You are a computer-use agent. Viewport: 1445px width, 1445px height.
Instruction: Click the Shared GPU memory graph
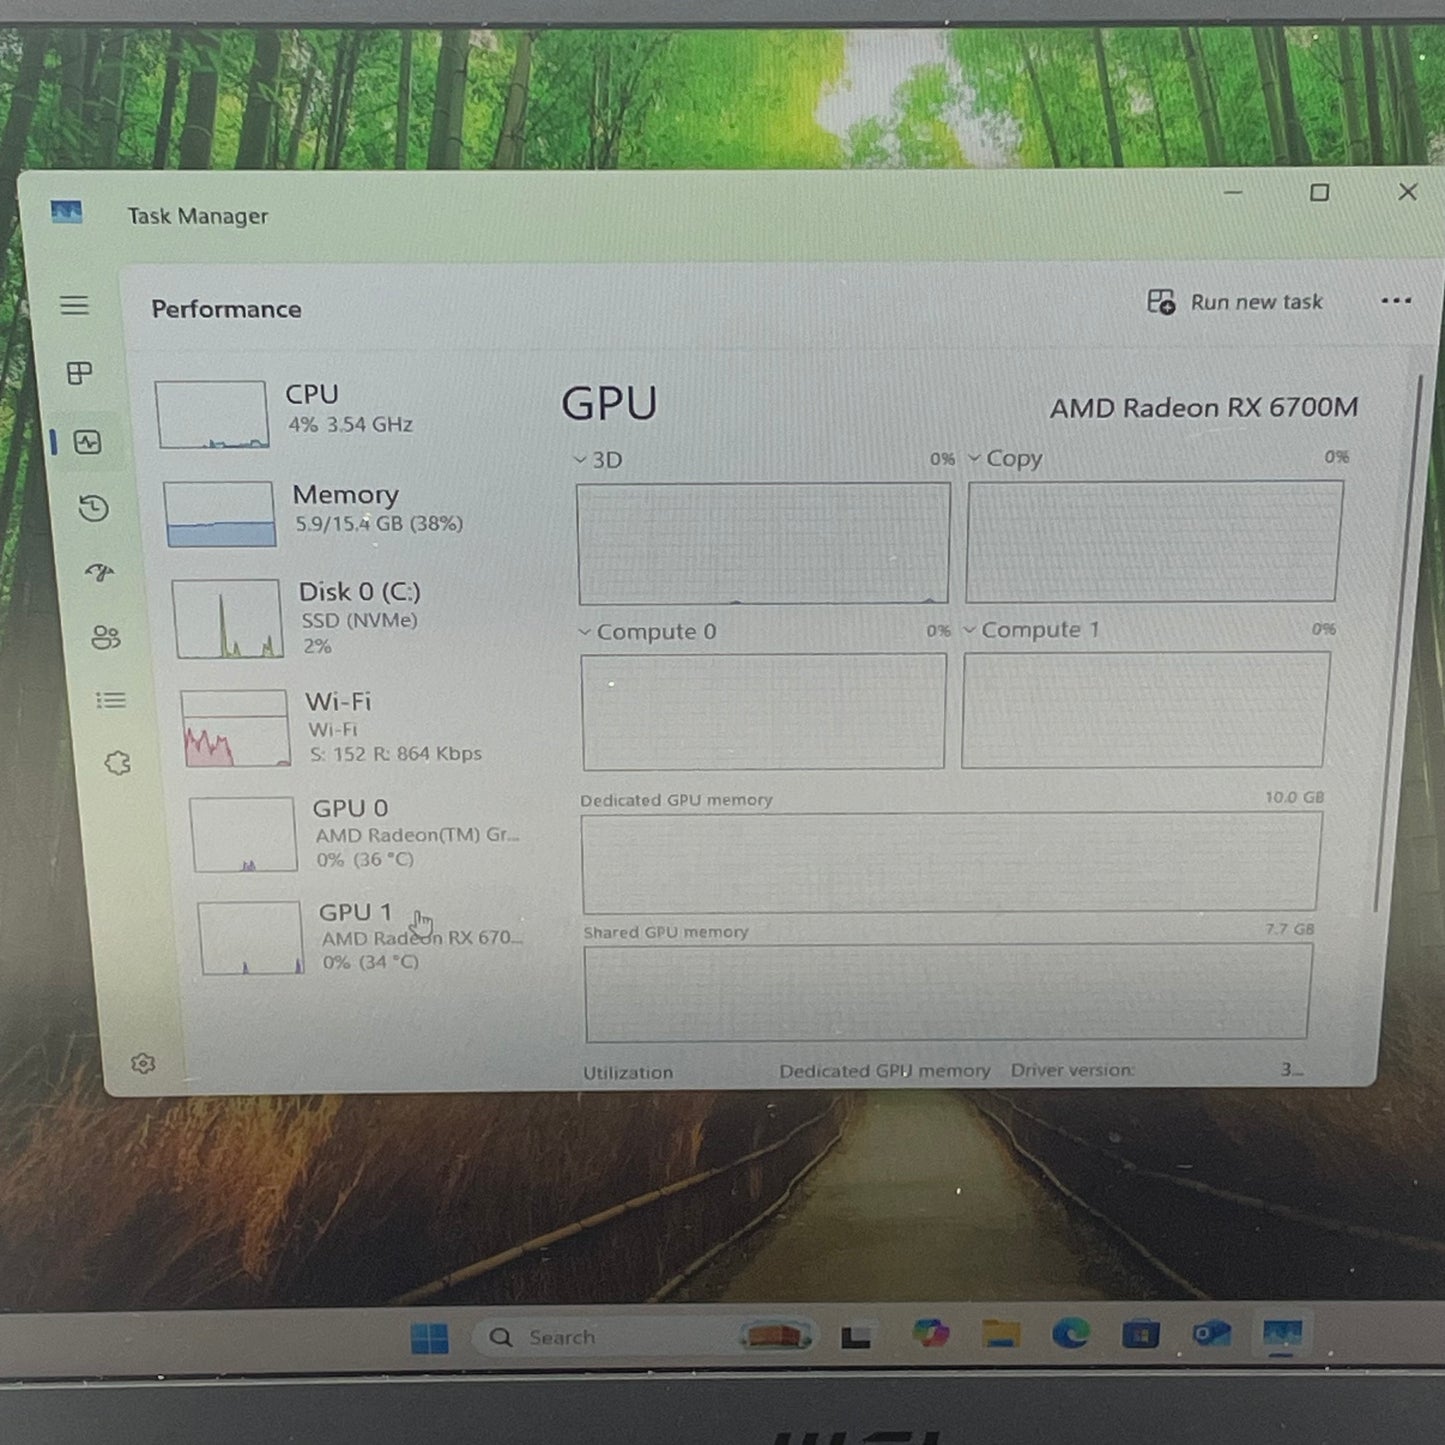pos(947,992)
